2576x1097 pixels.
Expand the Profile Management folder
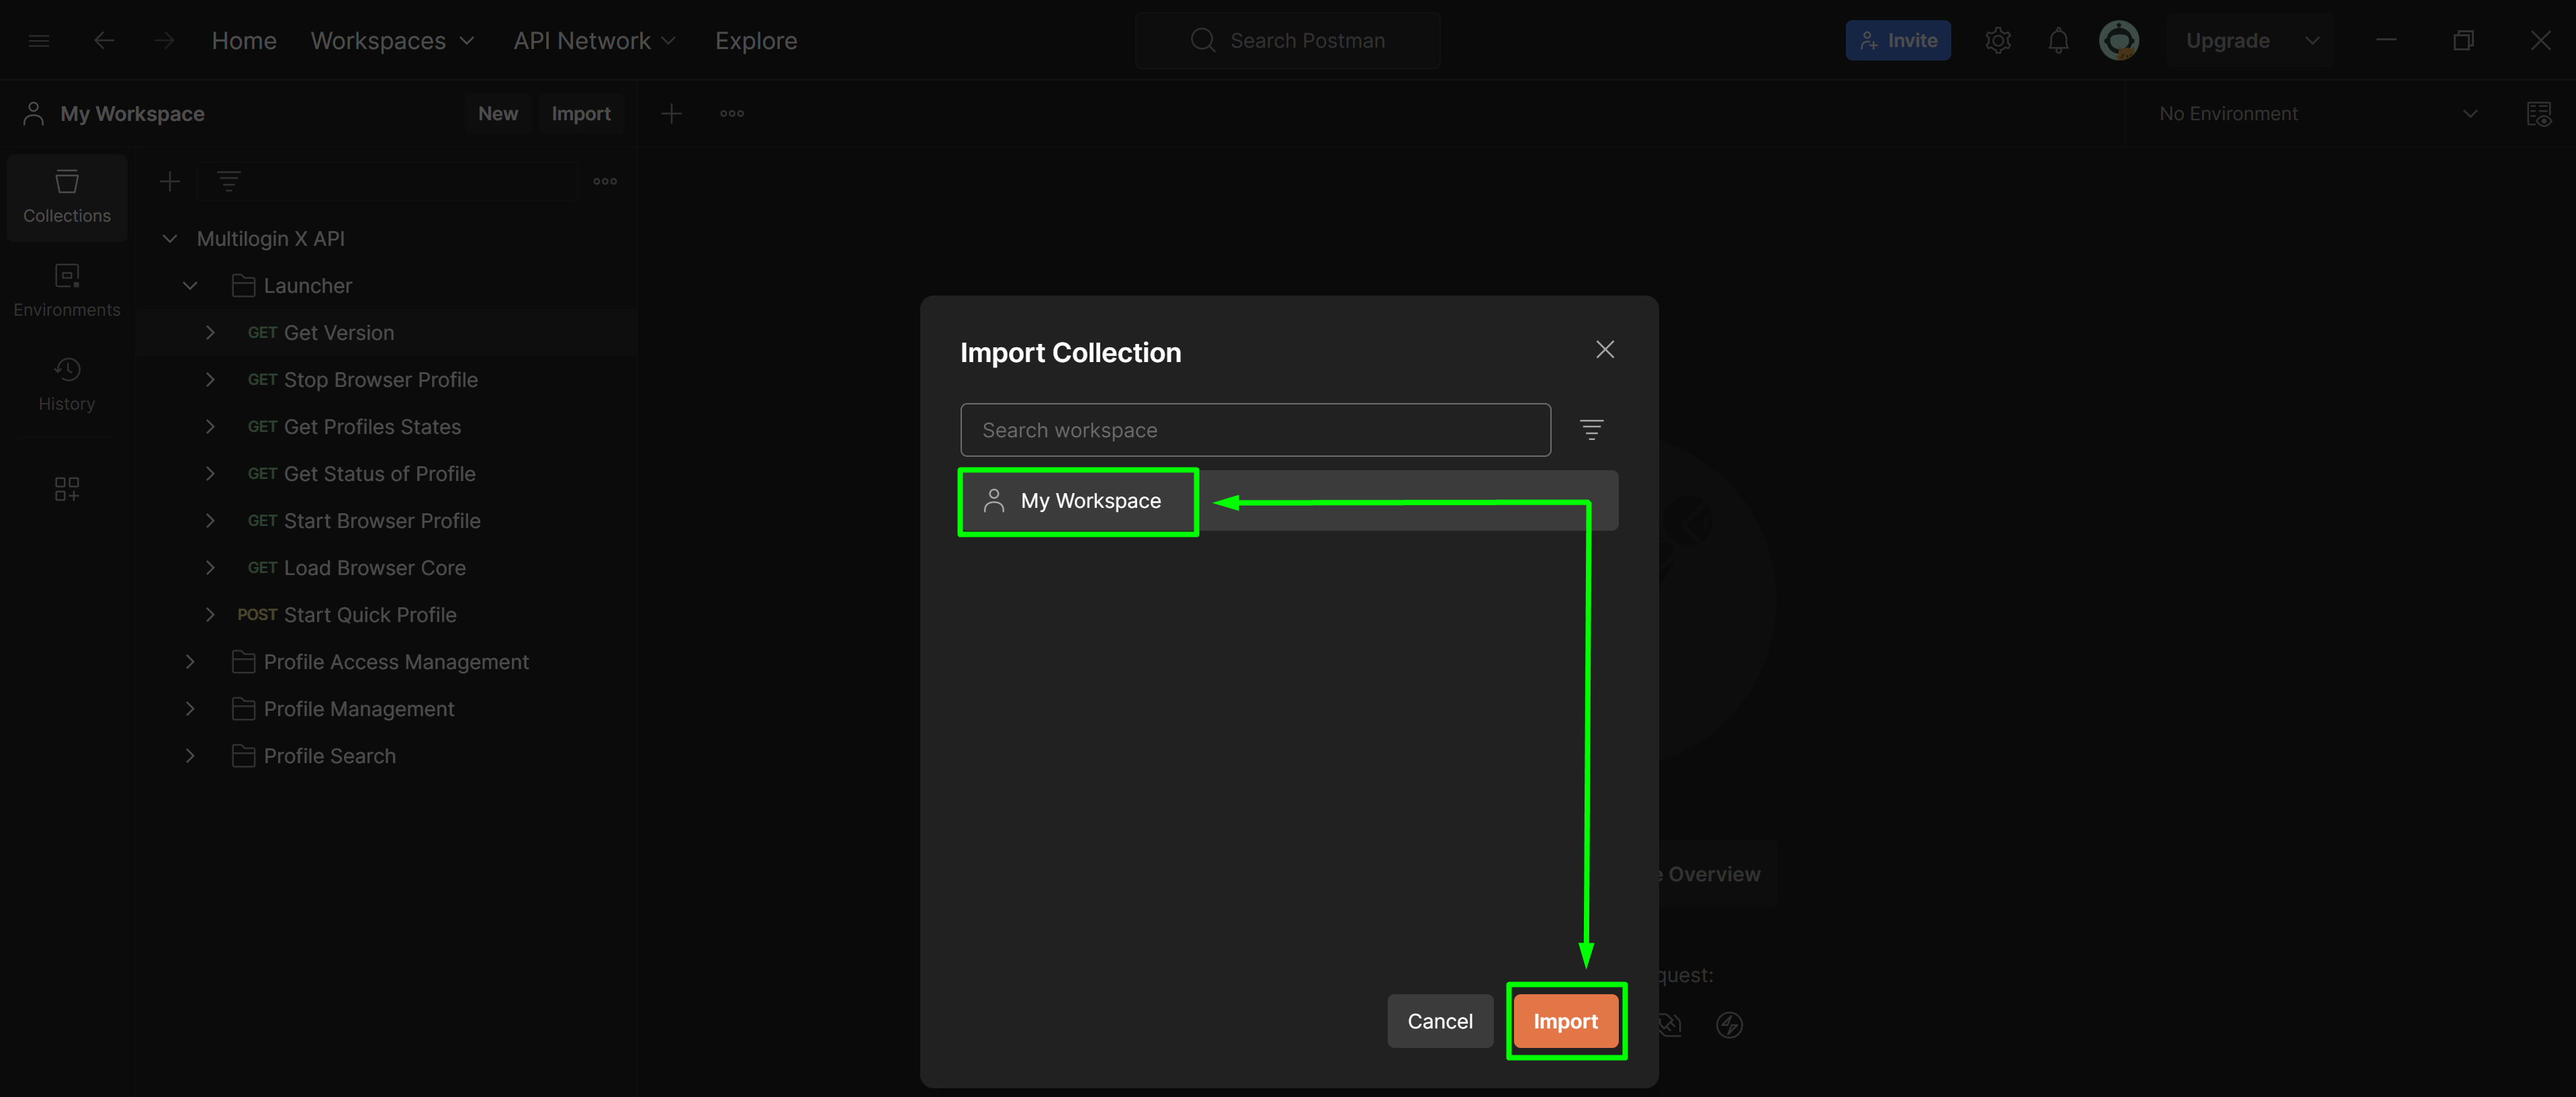[x=190, y=709]
